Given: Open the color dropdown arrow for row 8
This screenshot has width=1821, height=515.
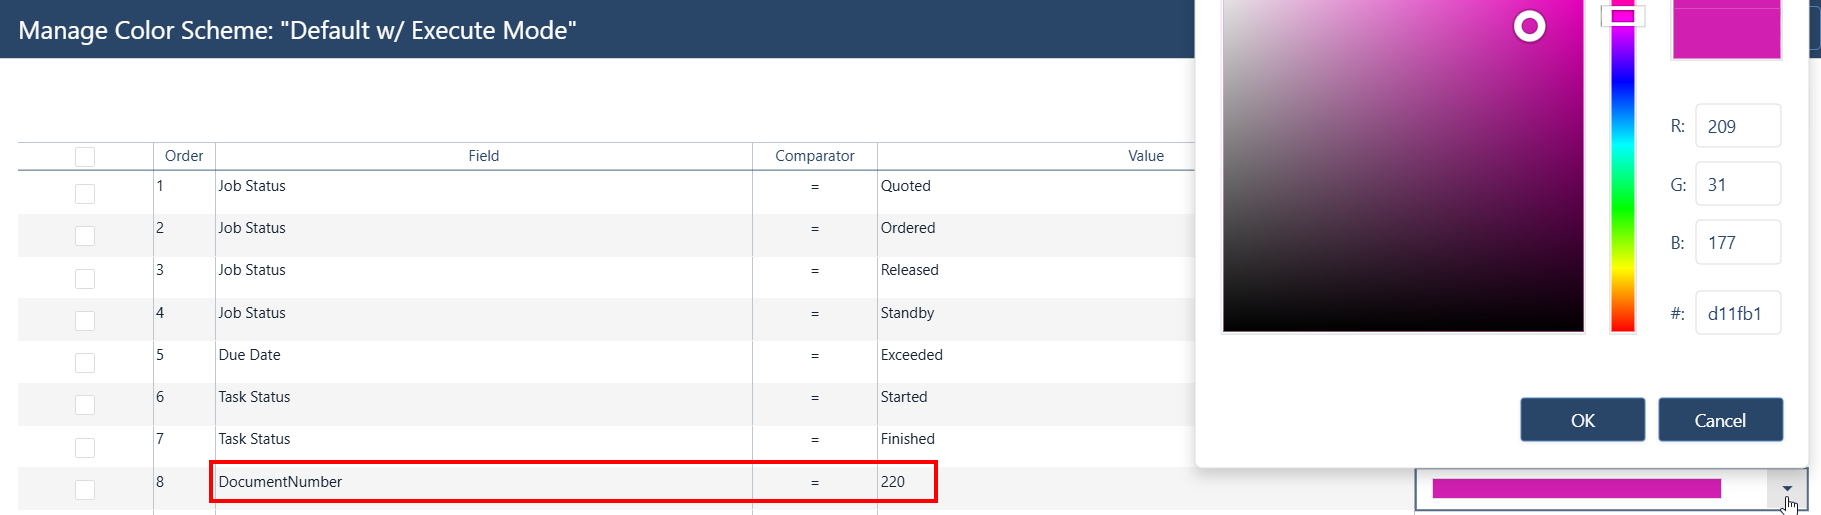Looking at the screenshot, I should [x=1787, y=488].
